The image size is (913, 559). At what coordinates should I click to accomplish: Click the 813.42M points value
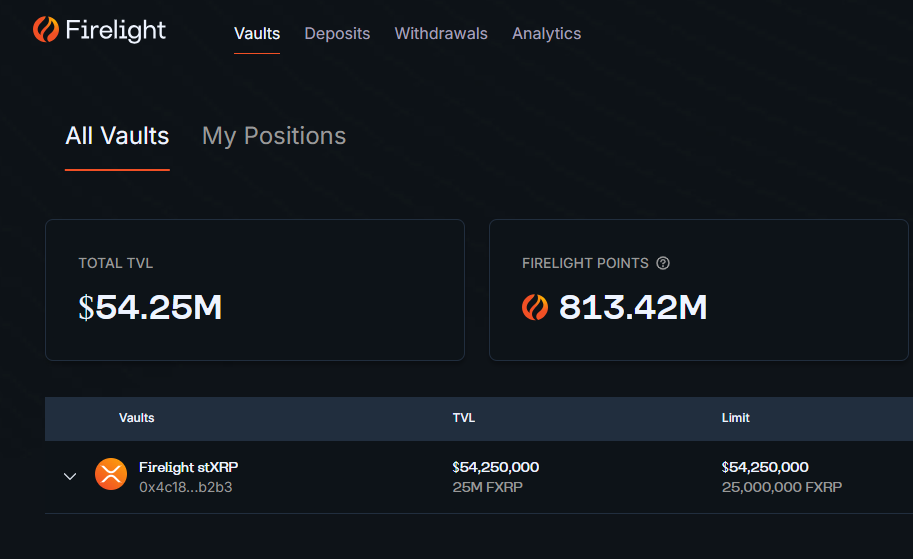[x=633, y=307]
